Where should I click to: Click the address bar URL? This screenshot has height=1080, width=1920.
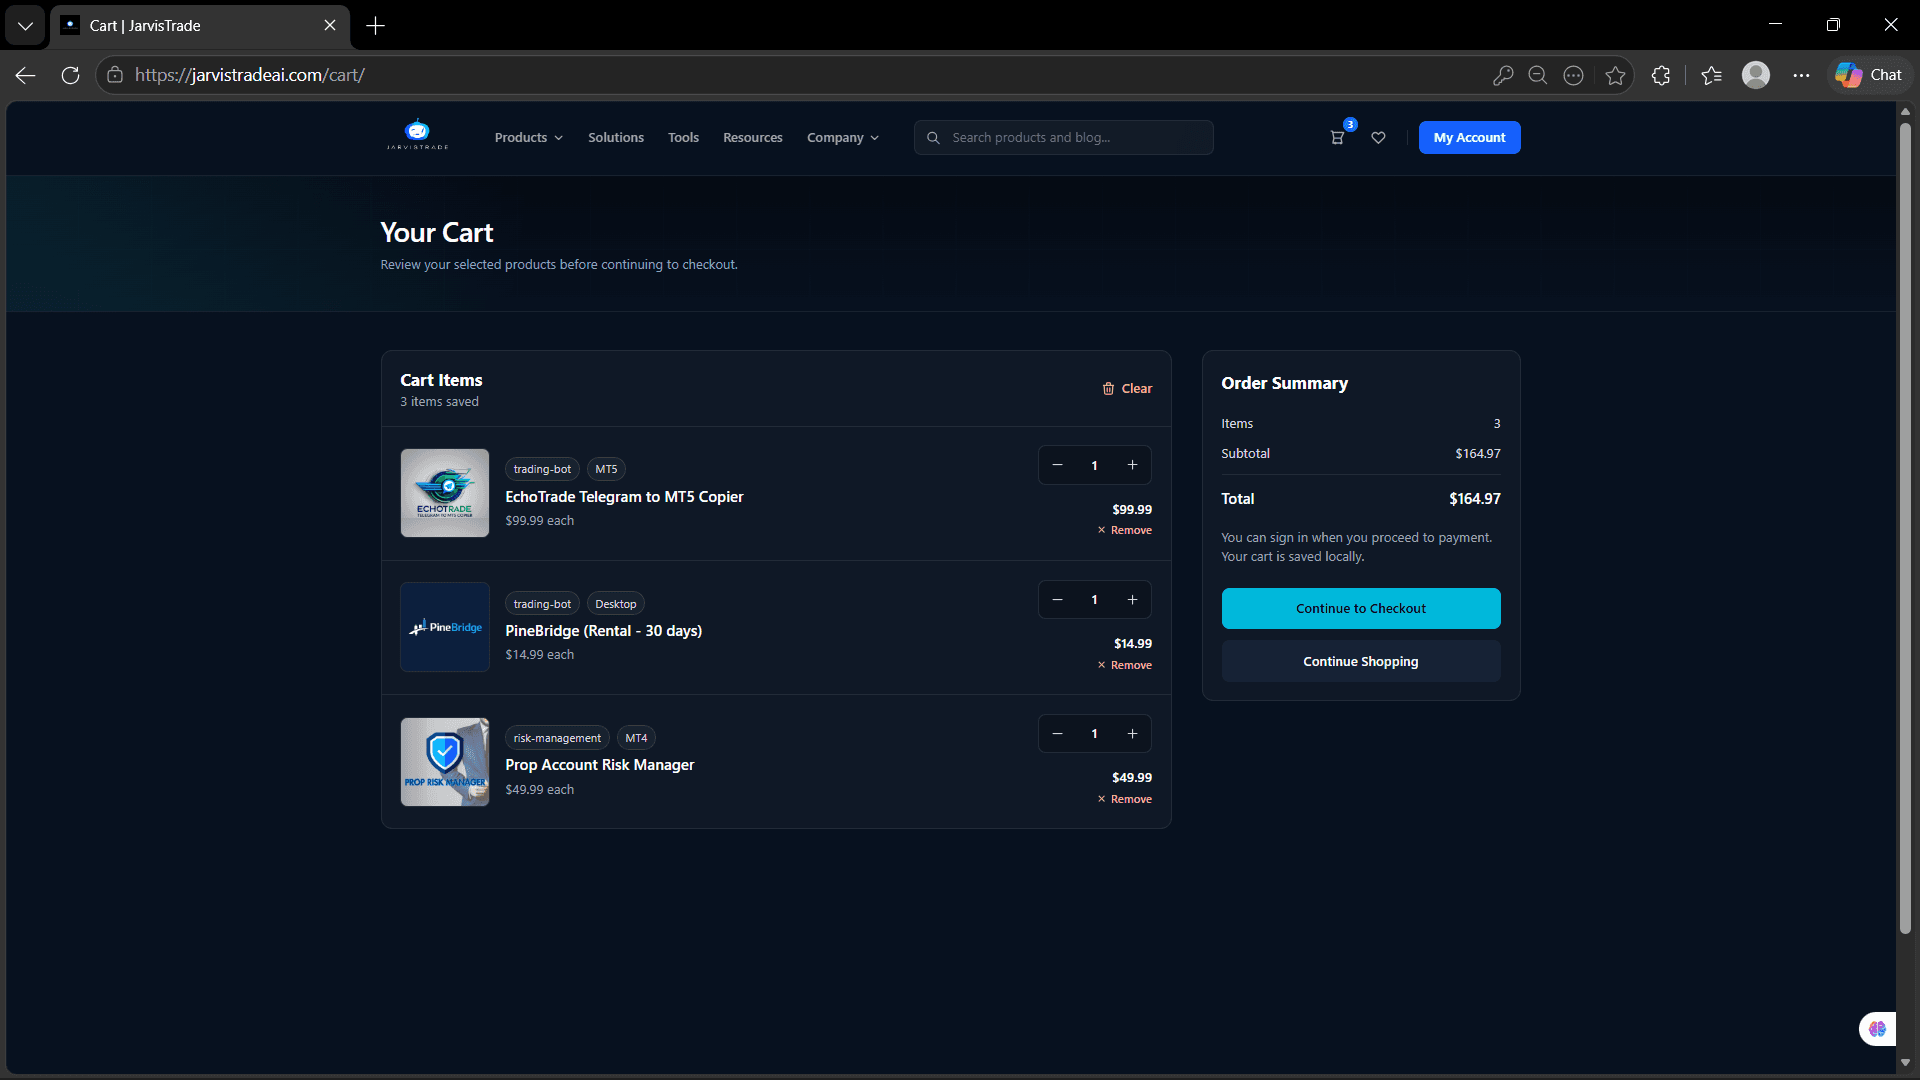point(250,75)
